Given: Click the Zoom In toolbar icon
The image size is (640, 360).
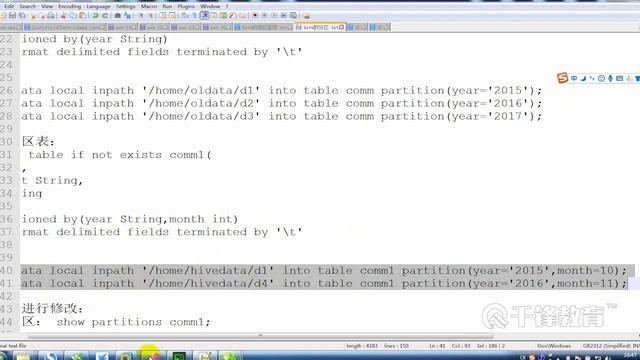Looking at the screenshot, I should (141, 16).
